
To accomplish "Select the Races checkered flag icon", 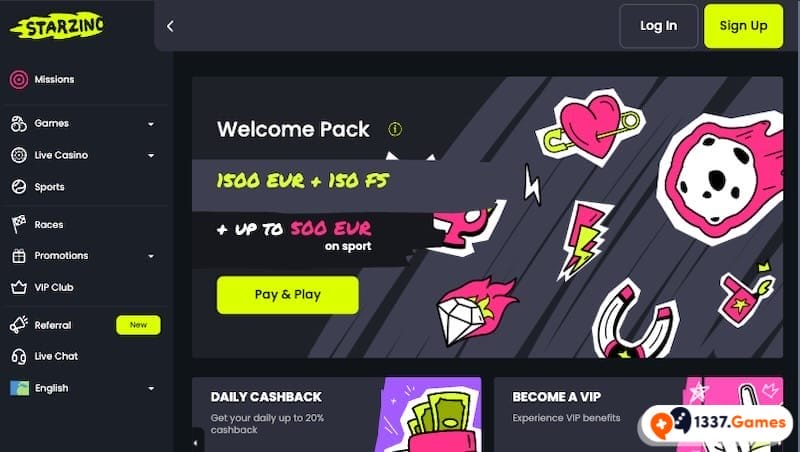I will tap(19, 224).
